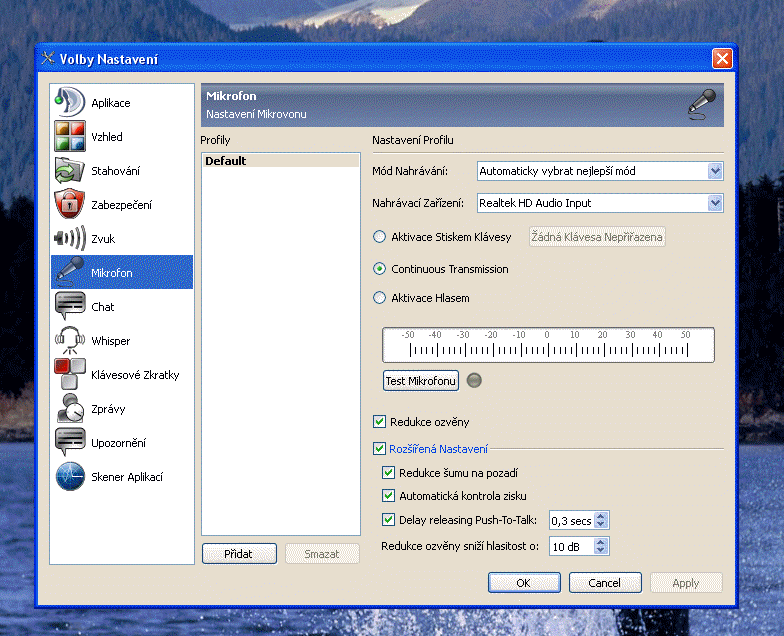Open the Aplikace settings icon
The height and width of the screenshot is (636, 784).
[70, 103]
